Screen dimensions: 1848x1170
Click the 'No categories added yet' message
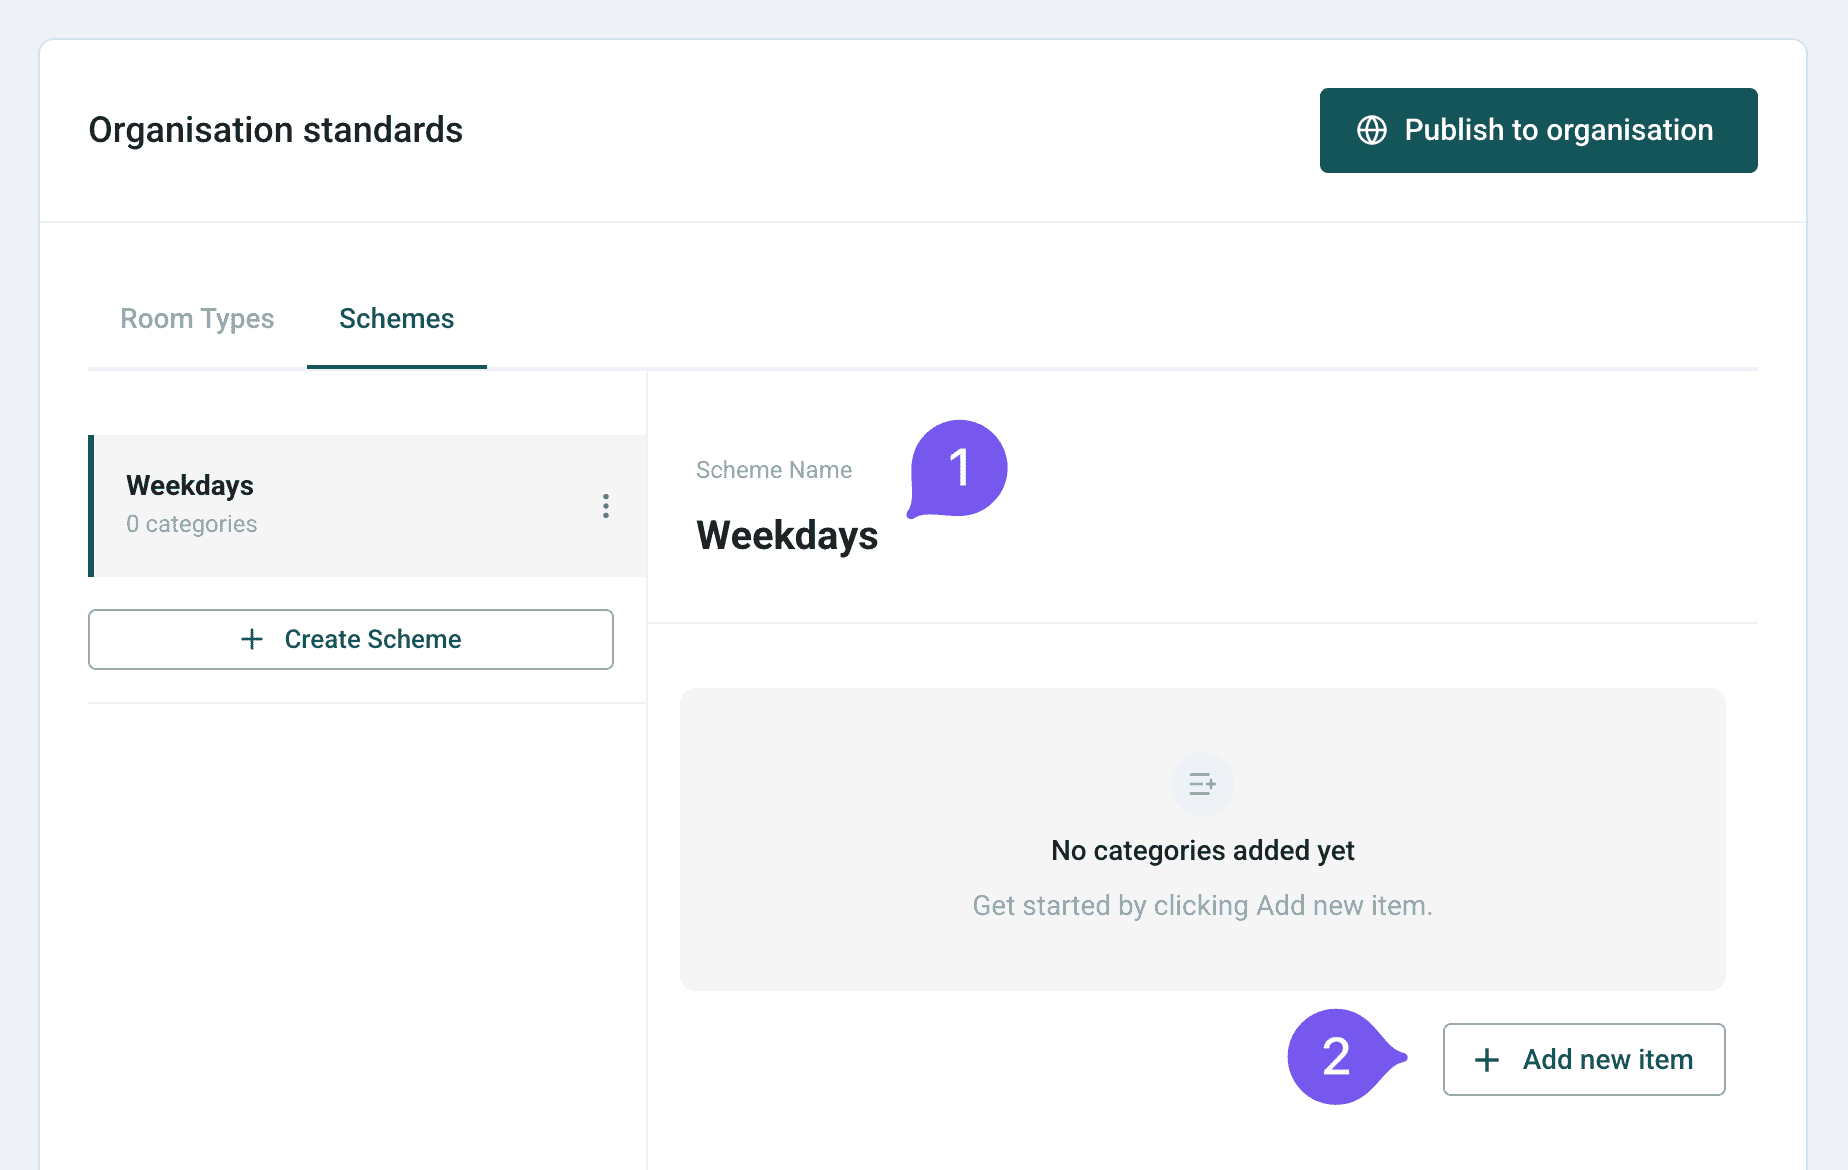(x=1202, y=851)
